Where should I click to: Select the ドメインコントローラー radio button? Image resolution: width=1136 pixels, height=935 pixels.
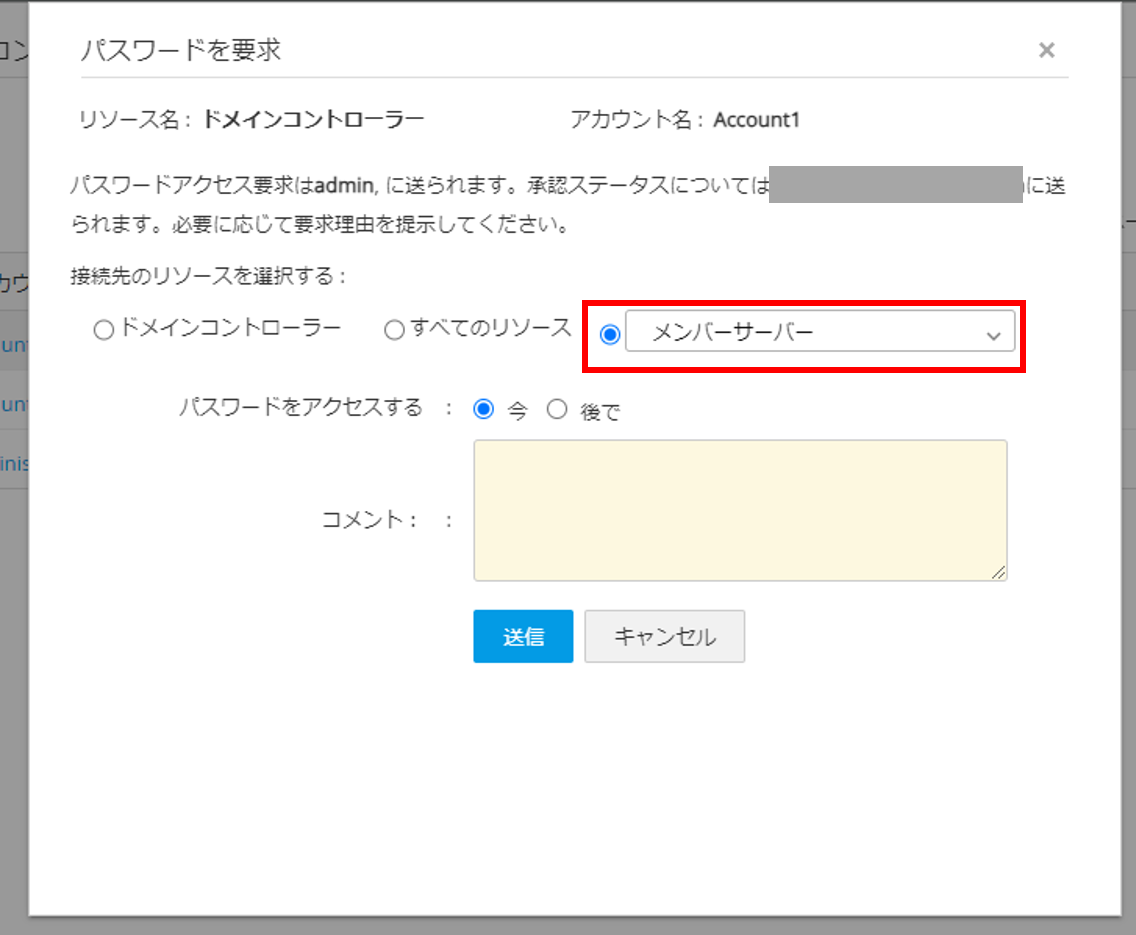click(103, 331)
